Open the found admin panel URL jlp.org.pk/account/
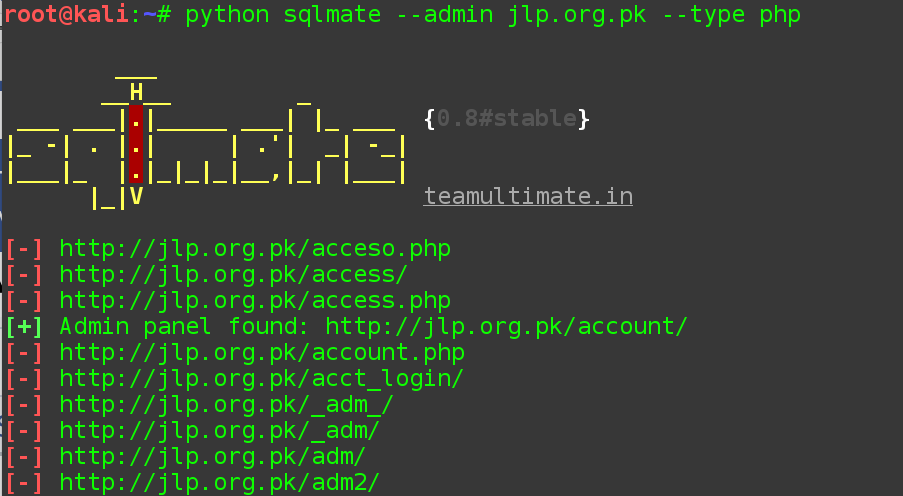 click(x=506, y=327)
